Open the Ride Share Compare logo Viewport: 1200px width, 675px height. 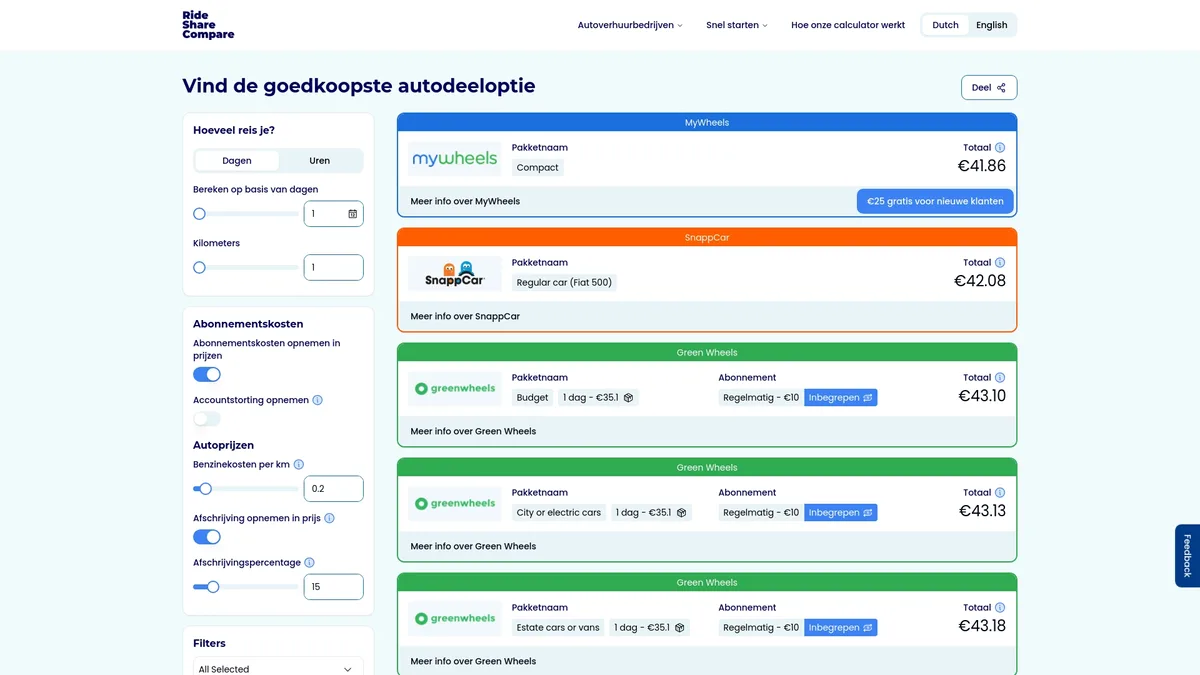(x=208, y=25)
